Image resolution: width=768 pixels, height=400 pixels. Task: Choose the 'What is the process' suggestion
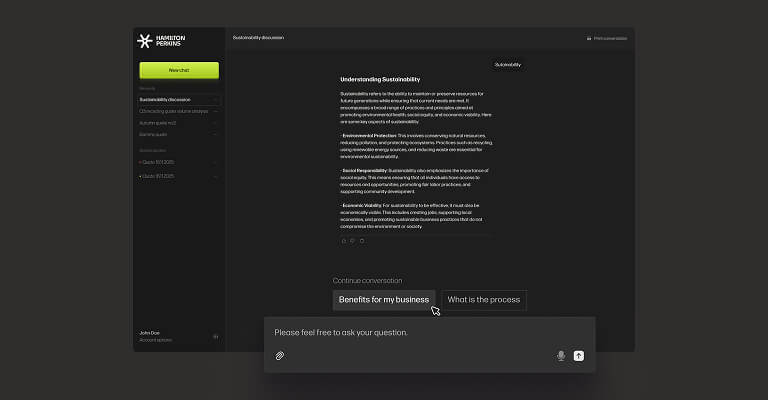click(x=483, y=300)
